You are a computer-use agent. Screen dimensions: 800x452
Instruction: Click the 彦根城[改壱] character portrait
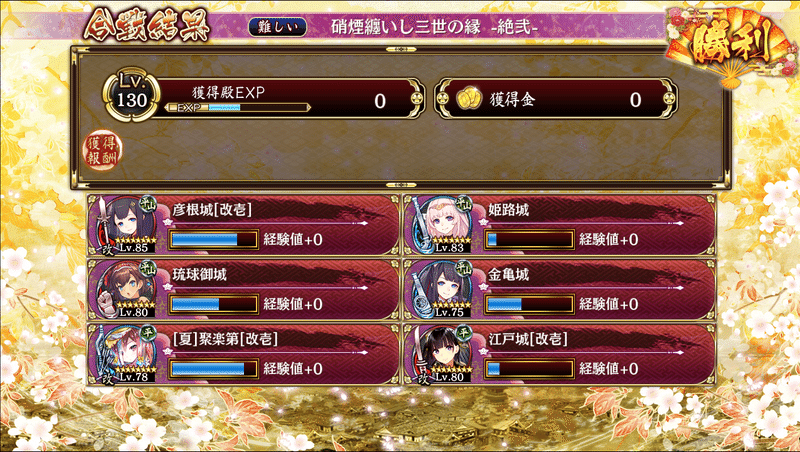pyautogui.click(x=124, y=225)
